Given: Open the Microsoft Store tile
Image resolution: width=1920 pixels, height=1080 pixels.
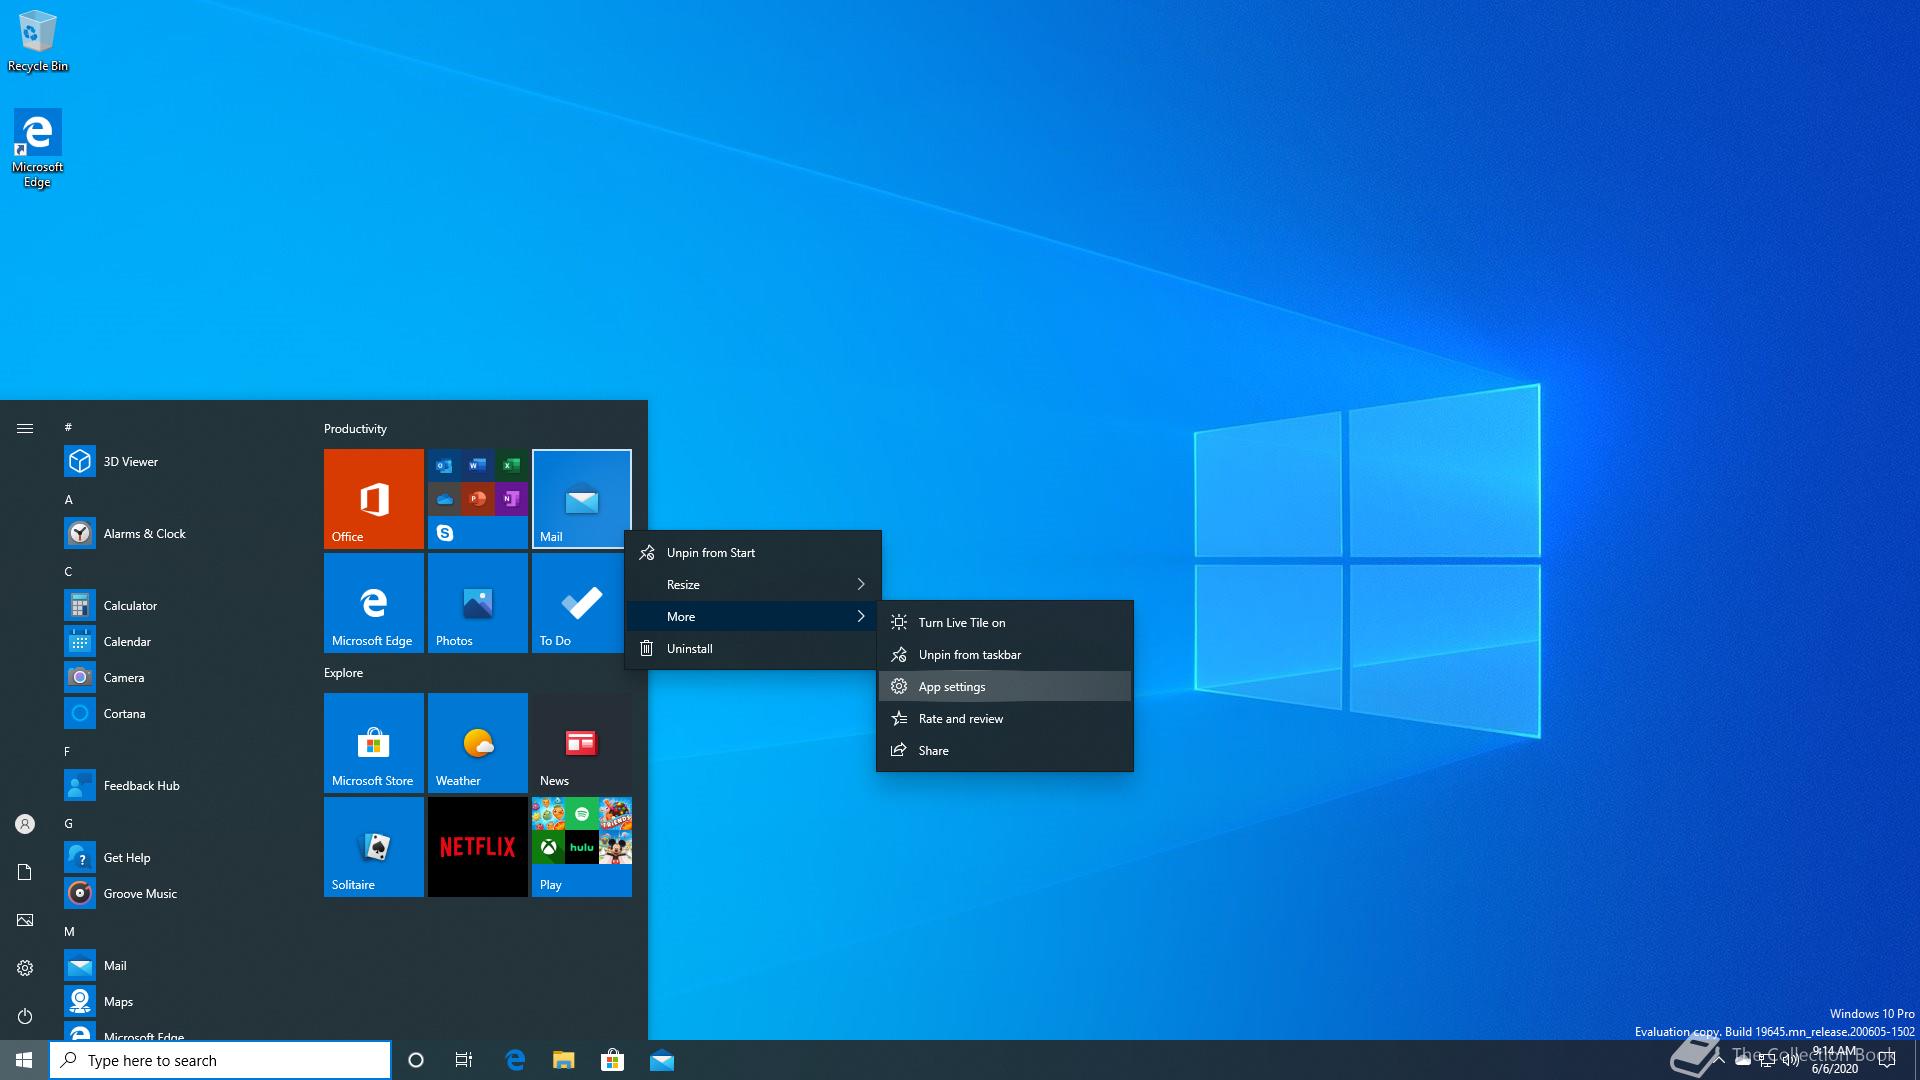Looking at the screenshot, I should (373, 743).
